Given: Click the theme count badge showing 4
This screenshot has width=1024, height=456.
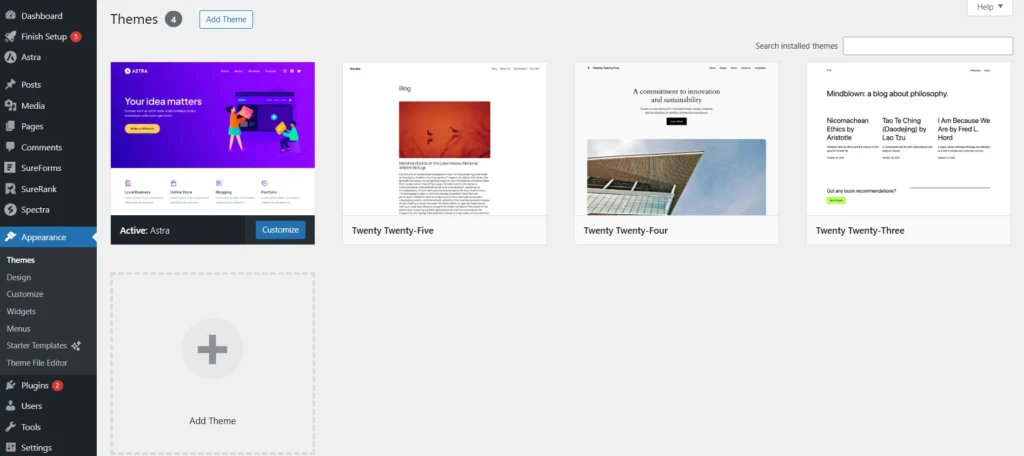Looking at the screenshot, I should 173,20.
